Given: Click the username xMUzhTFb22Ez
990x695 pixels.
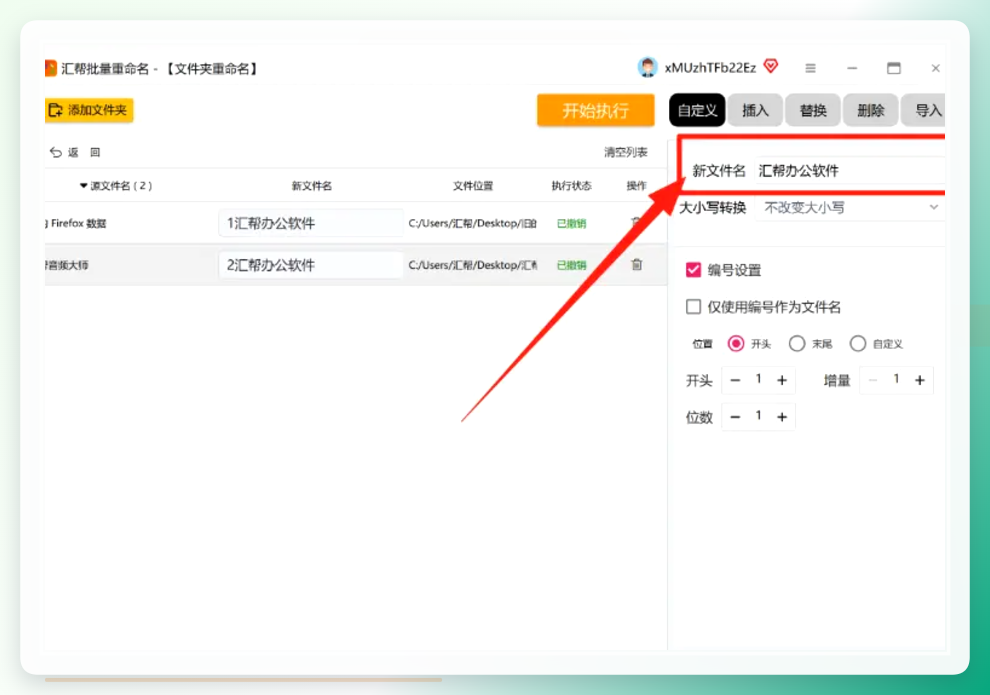Looking at the screenshot, I should [x=710, y=68].
